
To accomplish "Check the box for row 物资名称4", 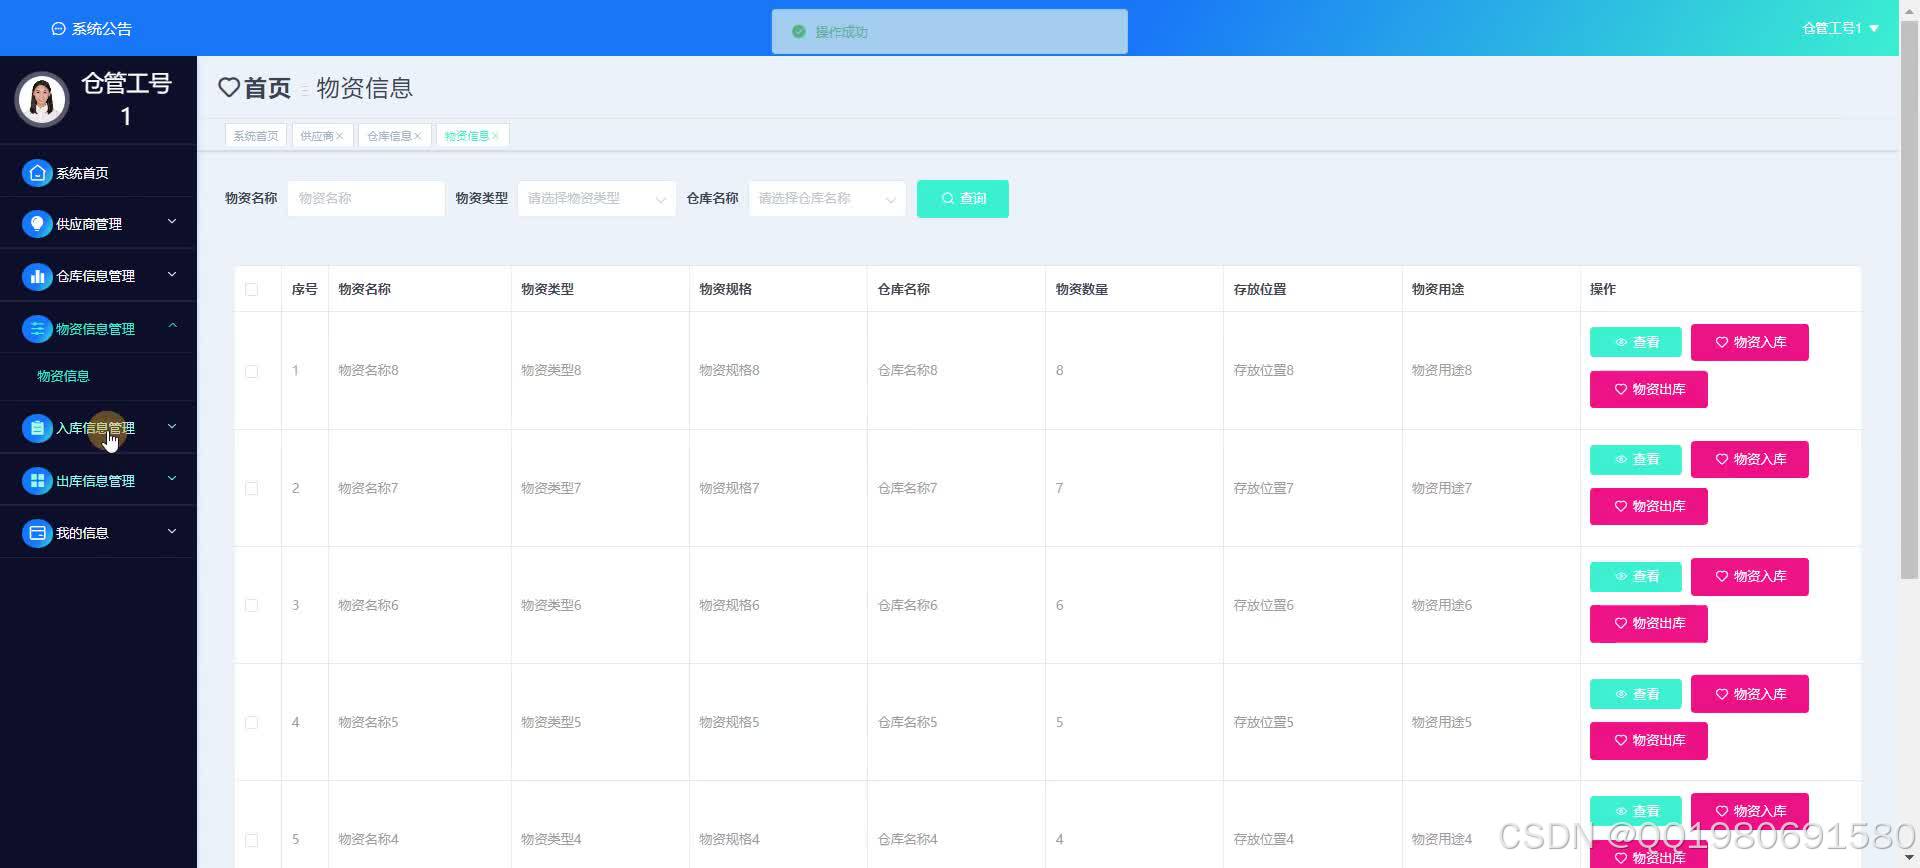I will point(251,840).
